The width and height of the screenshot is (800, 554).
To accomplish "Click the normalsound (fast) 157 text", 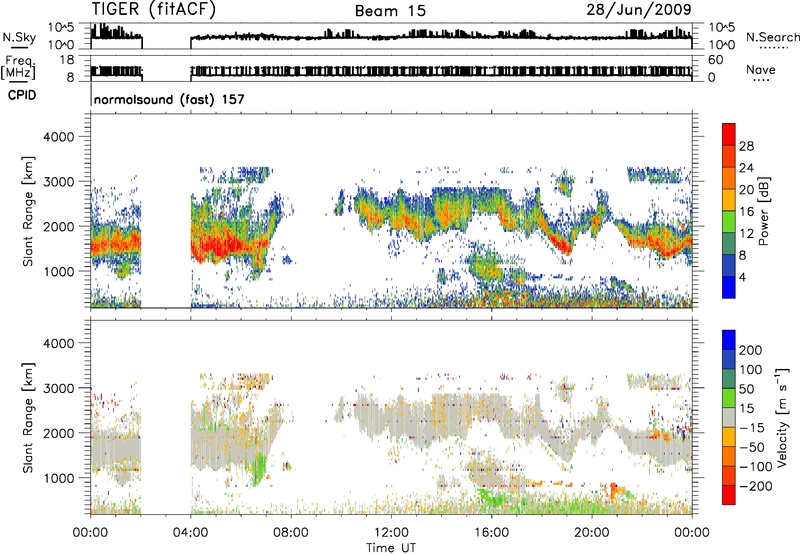I will point(169,99).
